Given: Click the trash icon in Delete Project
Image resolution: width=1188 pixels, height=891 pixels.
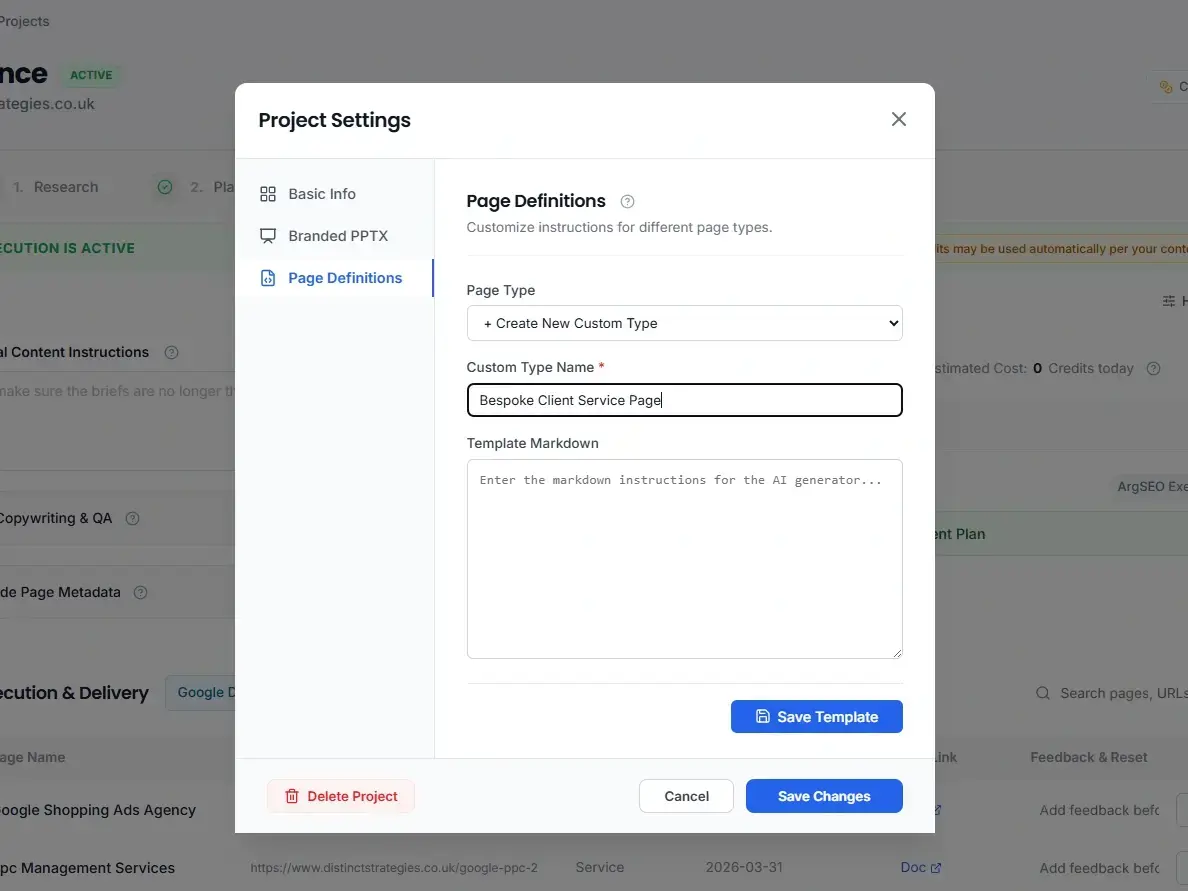Looking at the screenshot, I should 291,796.
